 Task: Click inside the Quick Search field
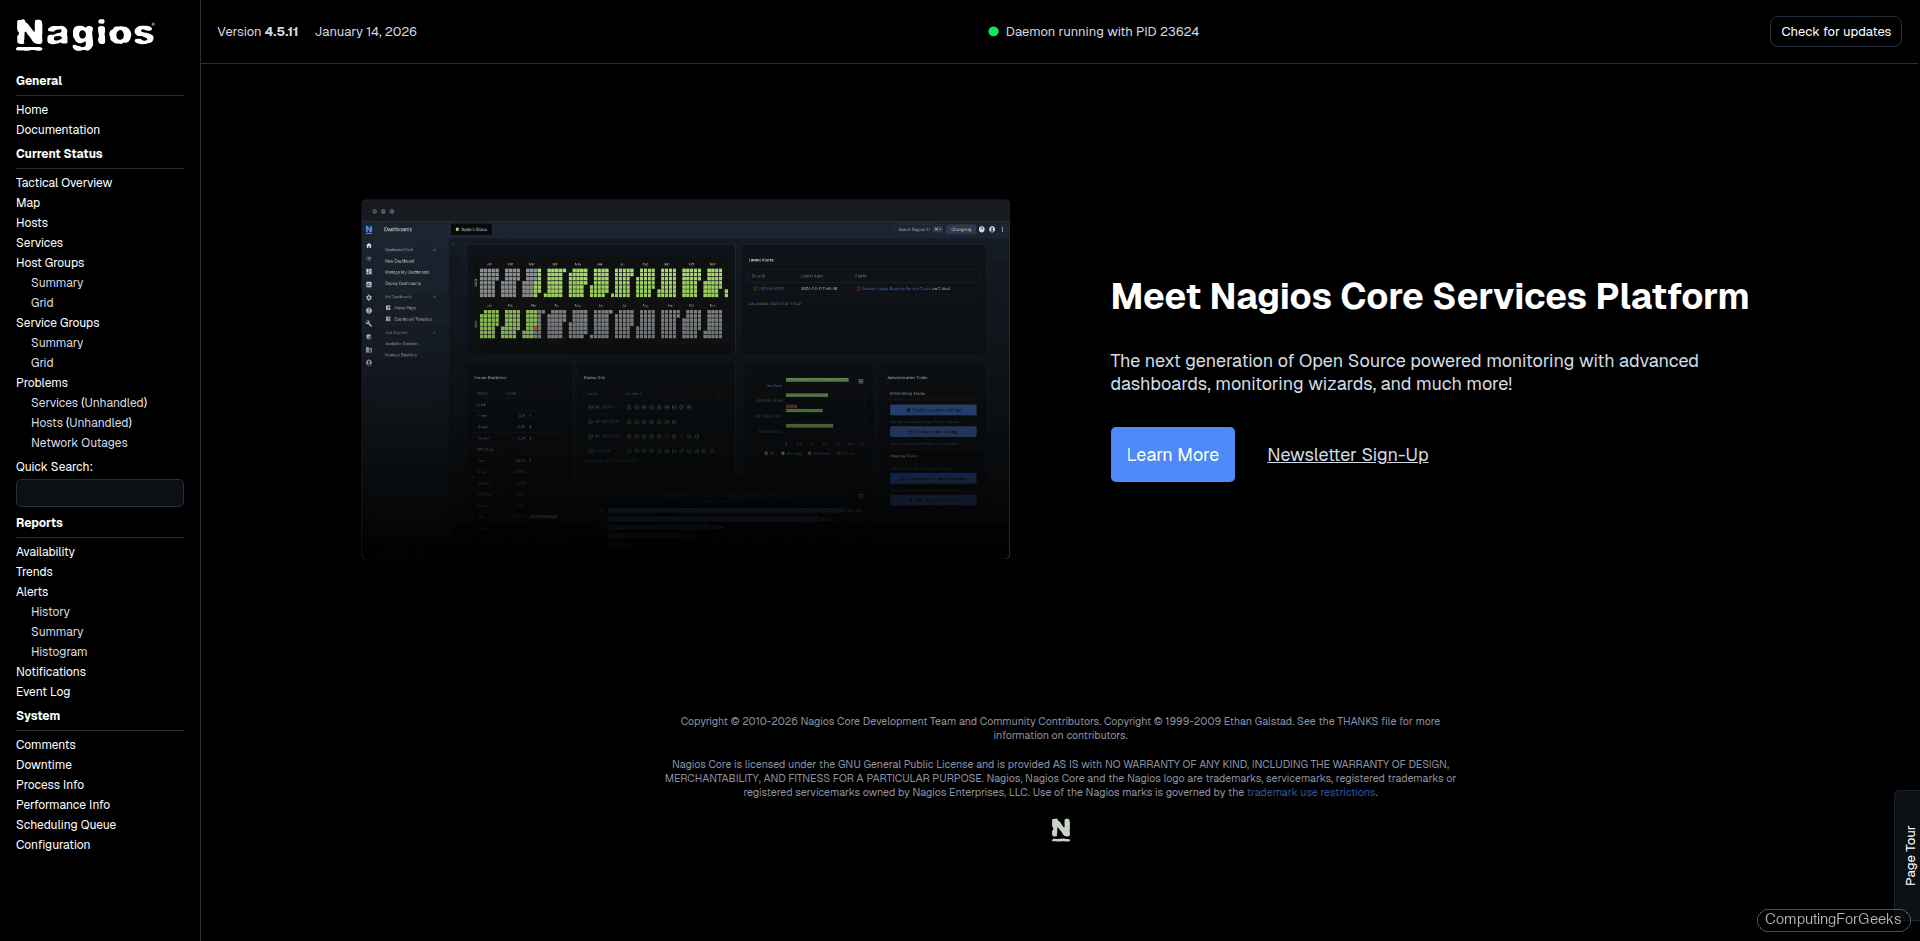[99, 492]
